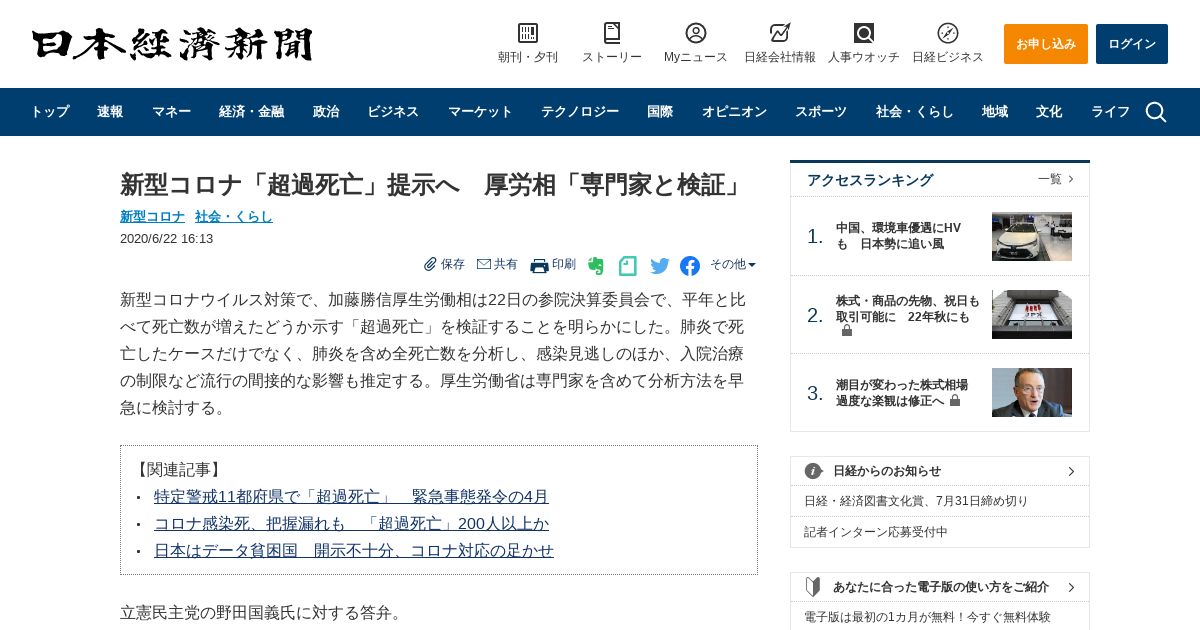Open related article コロナ感染死、把握漏れも

pyautogui.click(x=351, y=523)
